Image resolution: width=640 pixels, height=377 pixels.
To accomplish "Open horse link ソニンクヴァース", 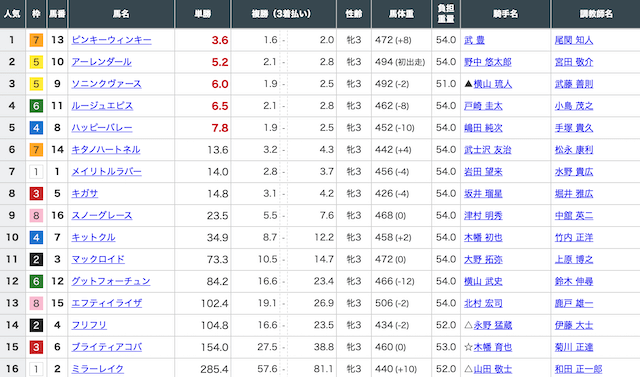I will pyautogui.click(x=106, y=84).
